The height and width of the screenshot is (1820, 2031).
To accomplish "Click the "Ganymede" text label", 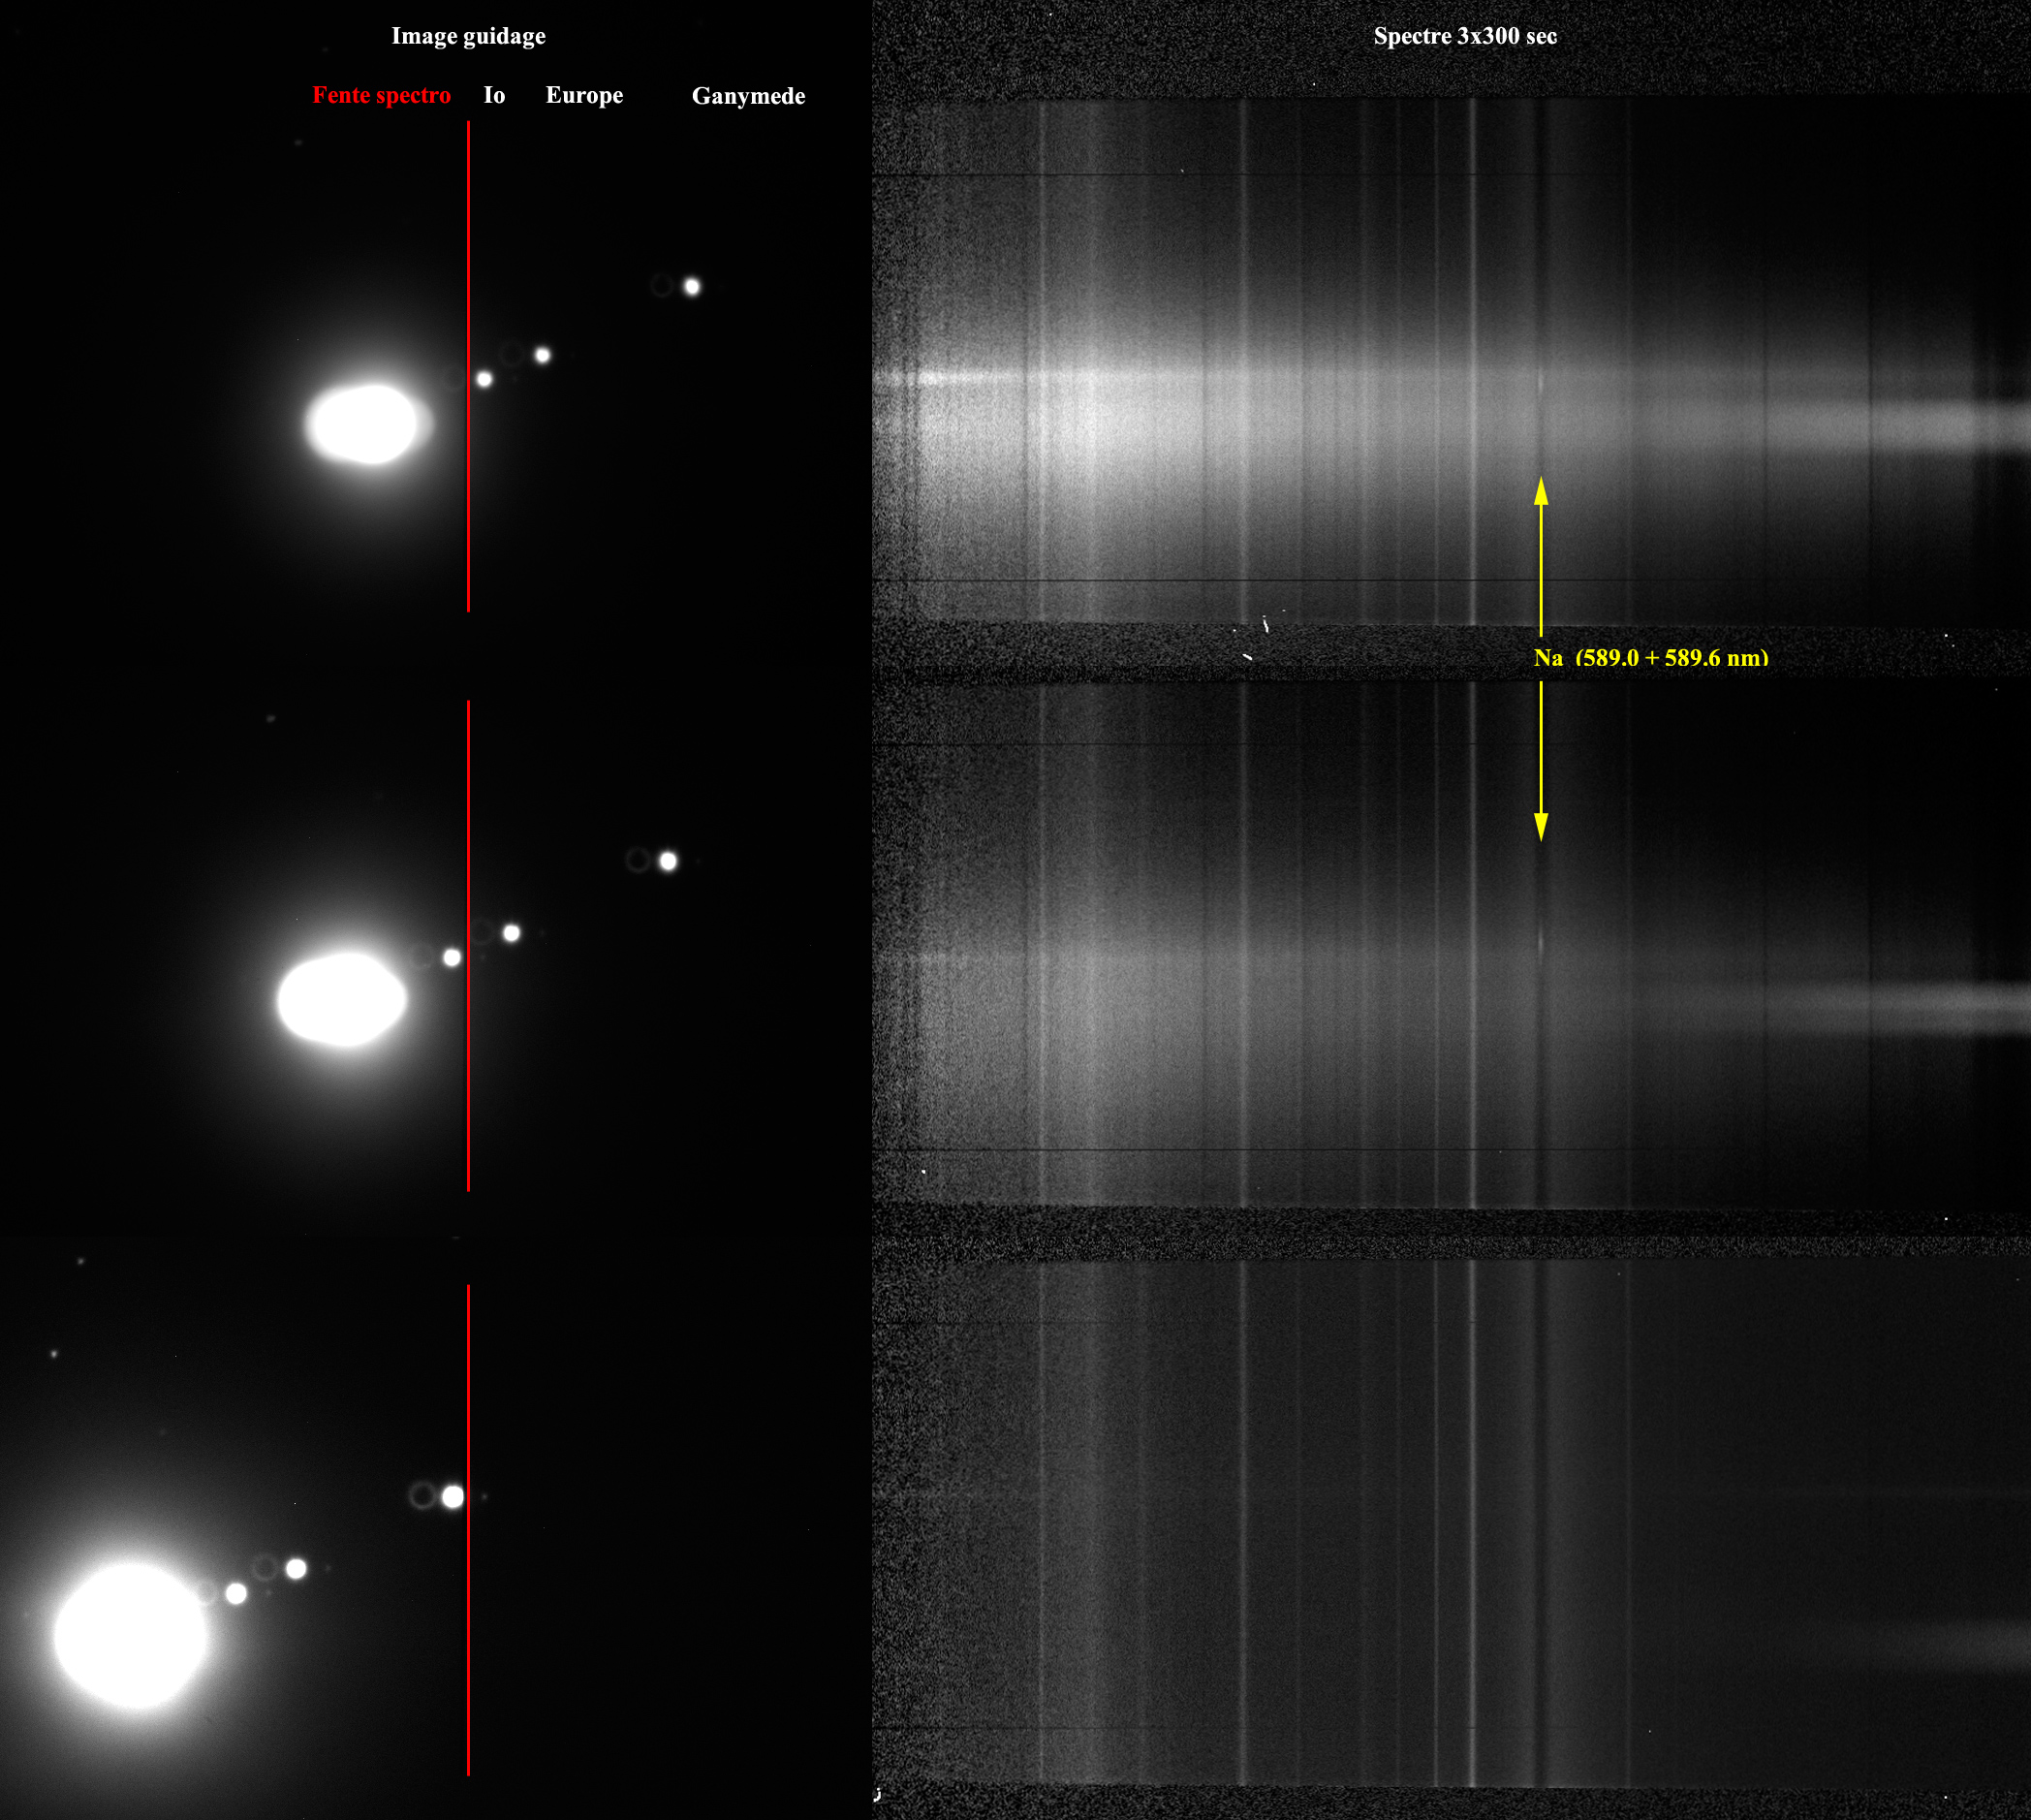I will tap(748, 96).
